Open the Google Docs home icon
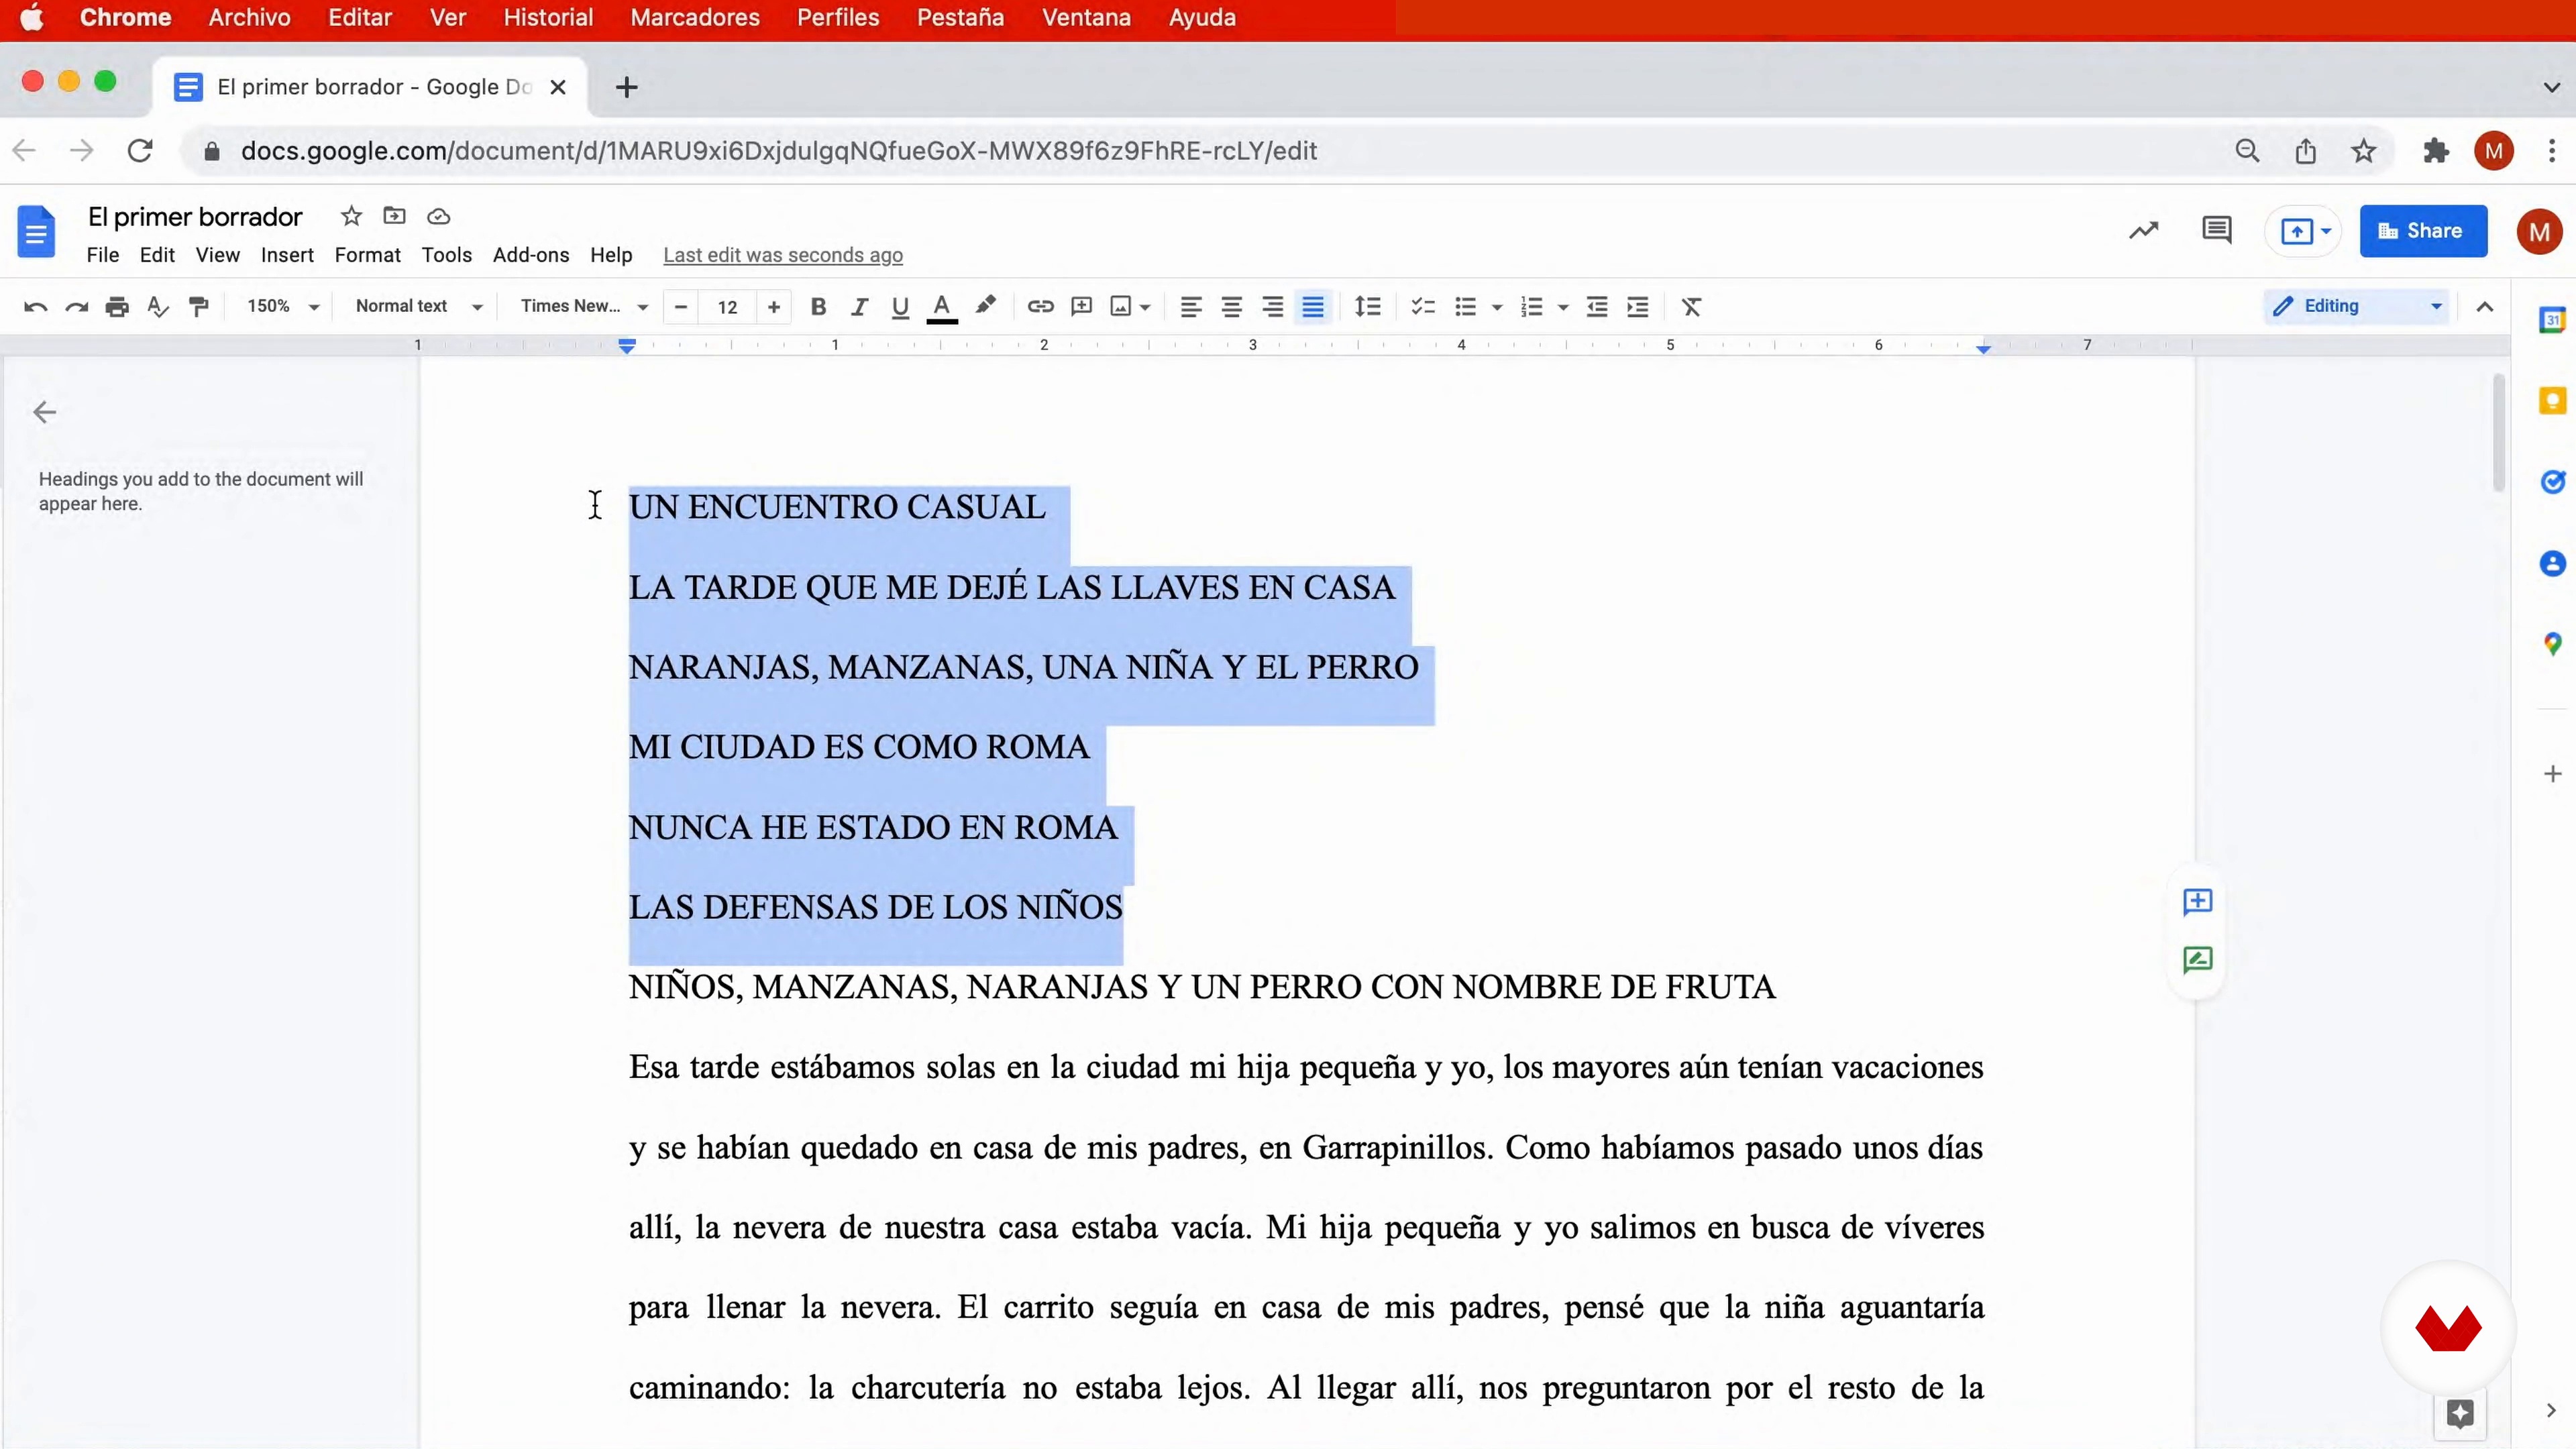This screenshot has height=1449, width=2576. coord(36,232)
